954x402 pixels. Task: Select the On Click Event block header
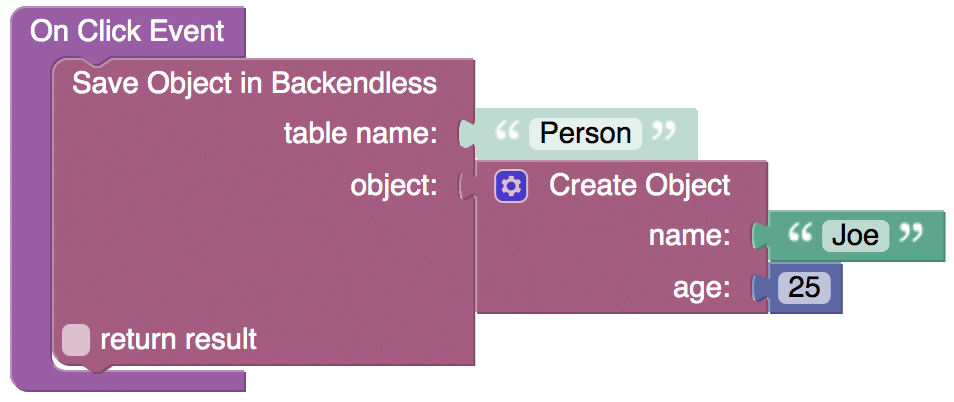click(128, 31)
